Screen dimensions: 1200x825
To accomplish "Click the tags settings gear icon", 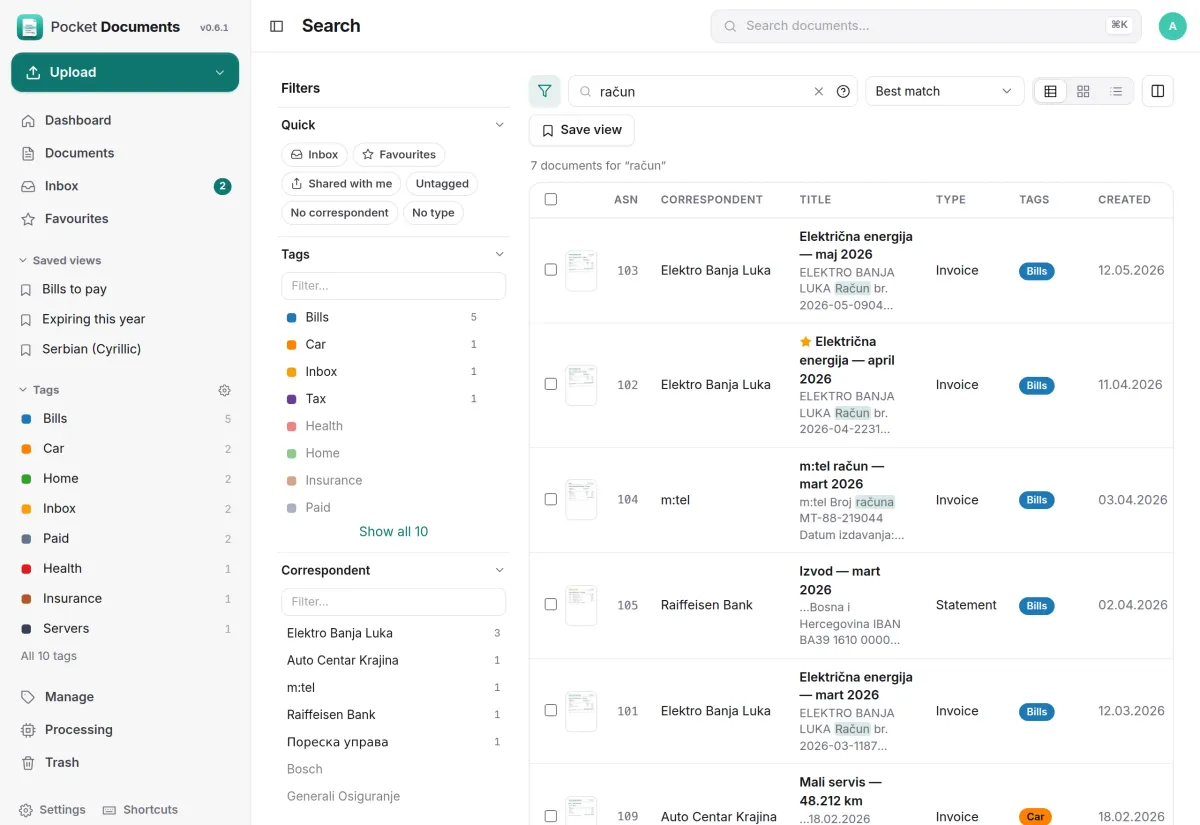I will pyautogui.click(x=224, y=390).
